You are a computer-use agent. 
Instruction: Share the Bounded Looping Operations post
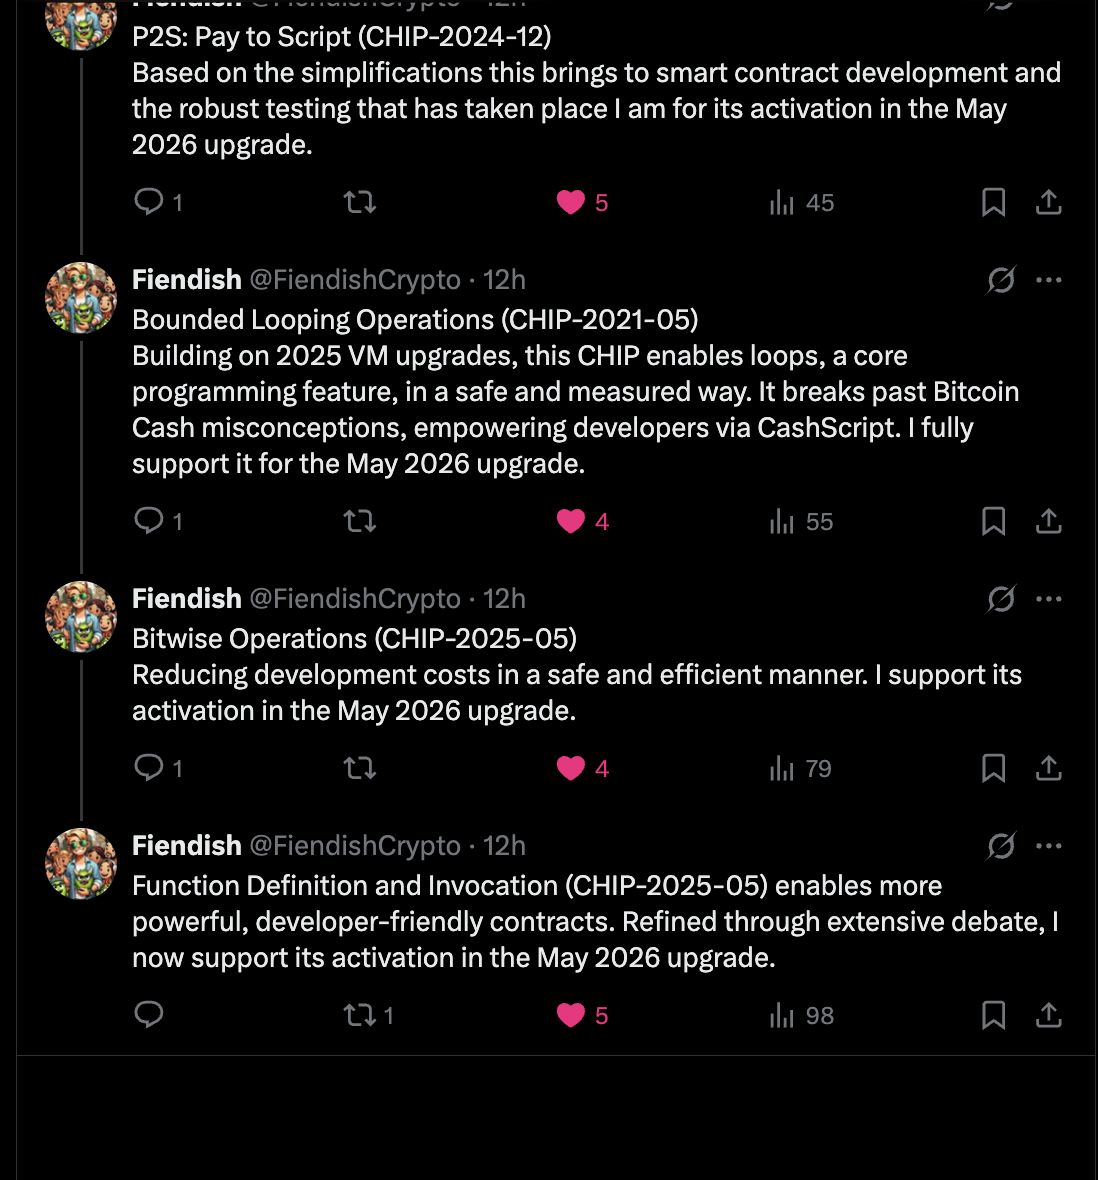[1048, 521]
